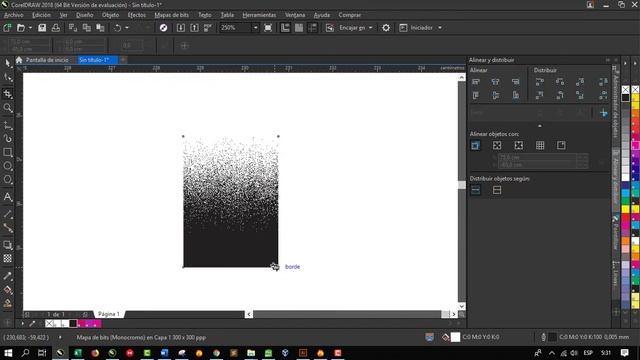Click Align right button in docker
Image resolution: width=640 pixels, height=360 pixels.
pos(516,82)
